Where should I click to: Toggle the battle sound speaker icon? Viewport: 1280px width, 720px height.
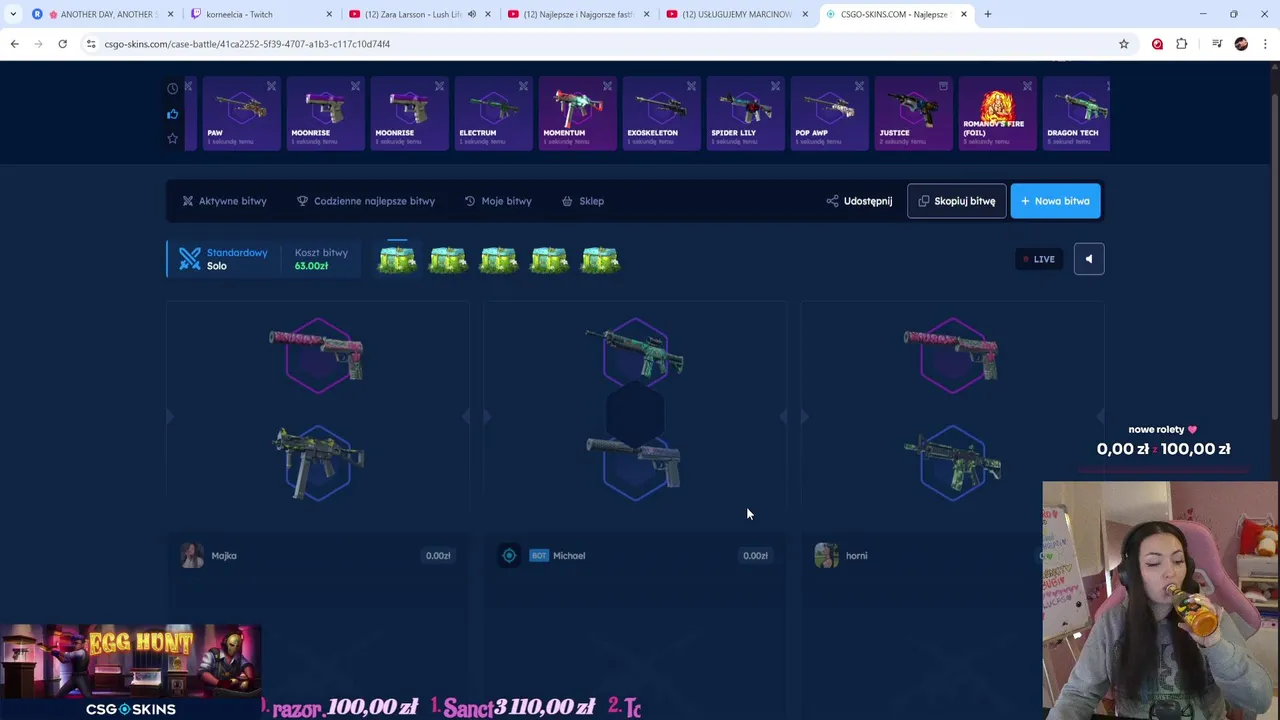point(1089,259)
